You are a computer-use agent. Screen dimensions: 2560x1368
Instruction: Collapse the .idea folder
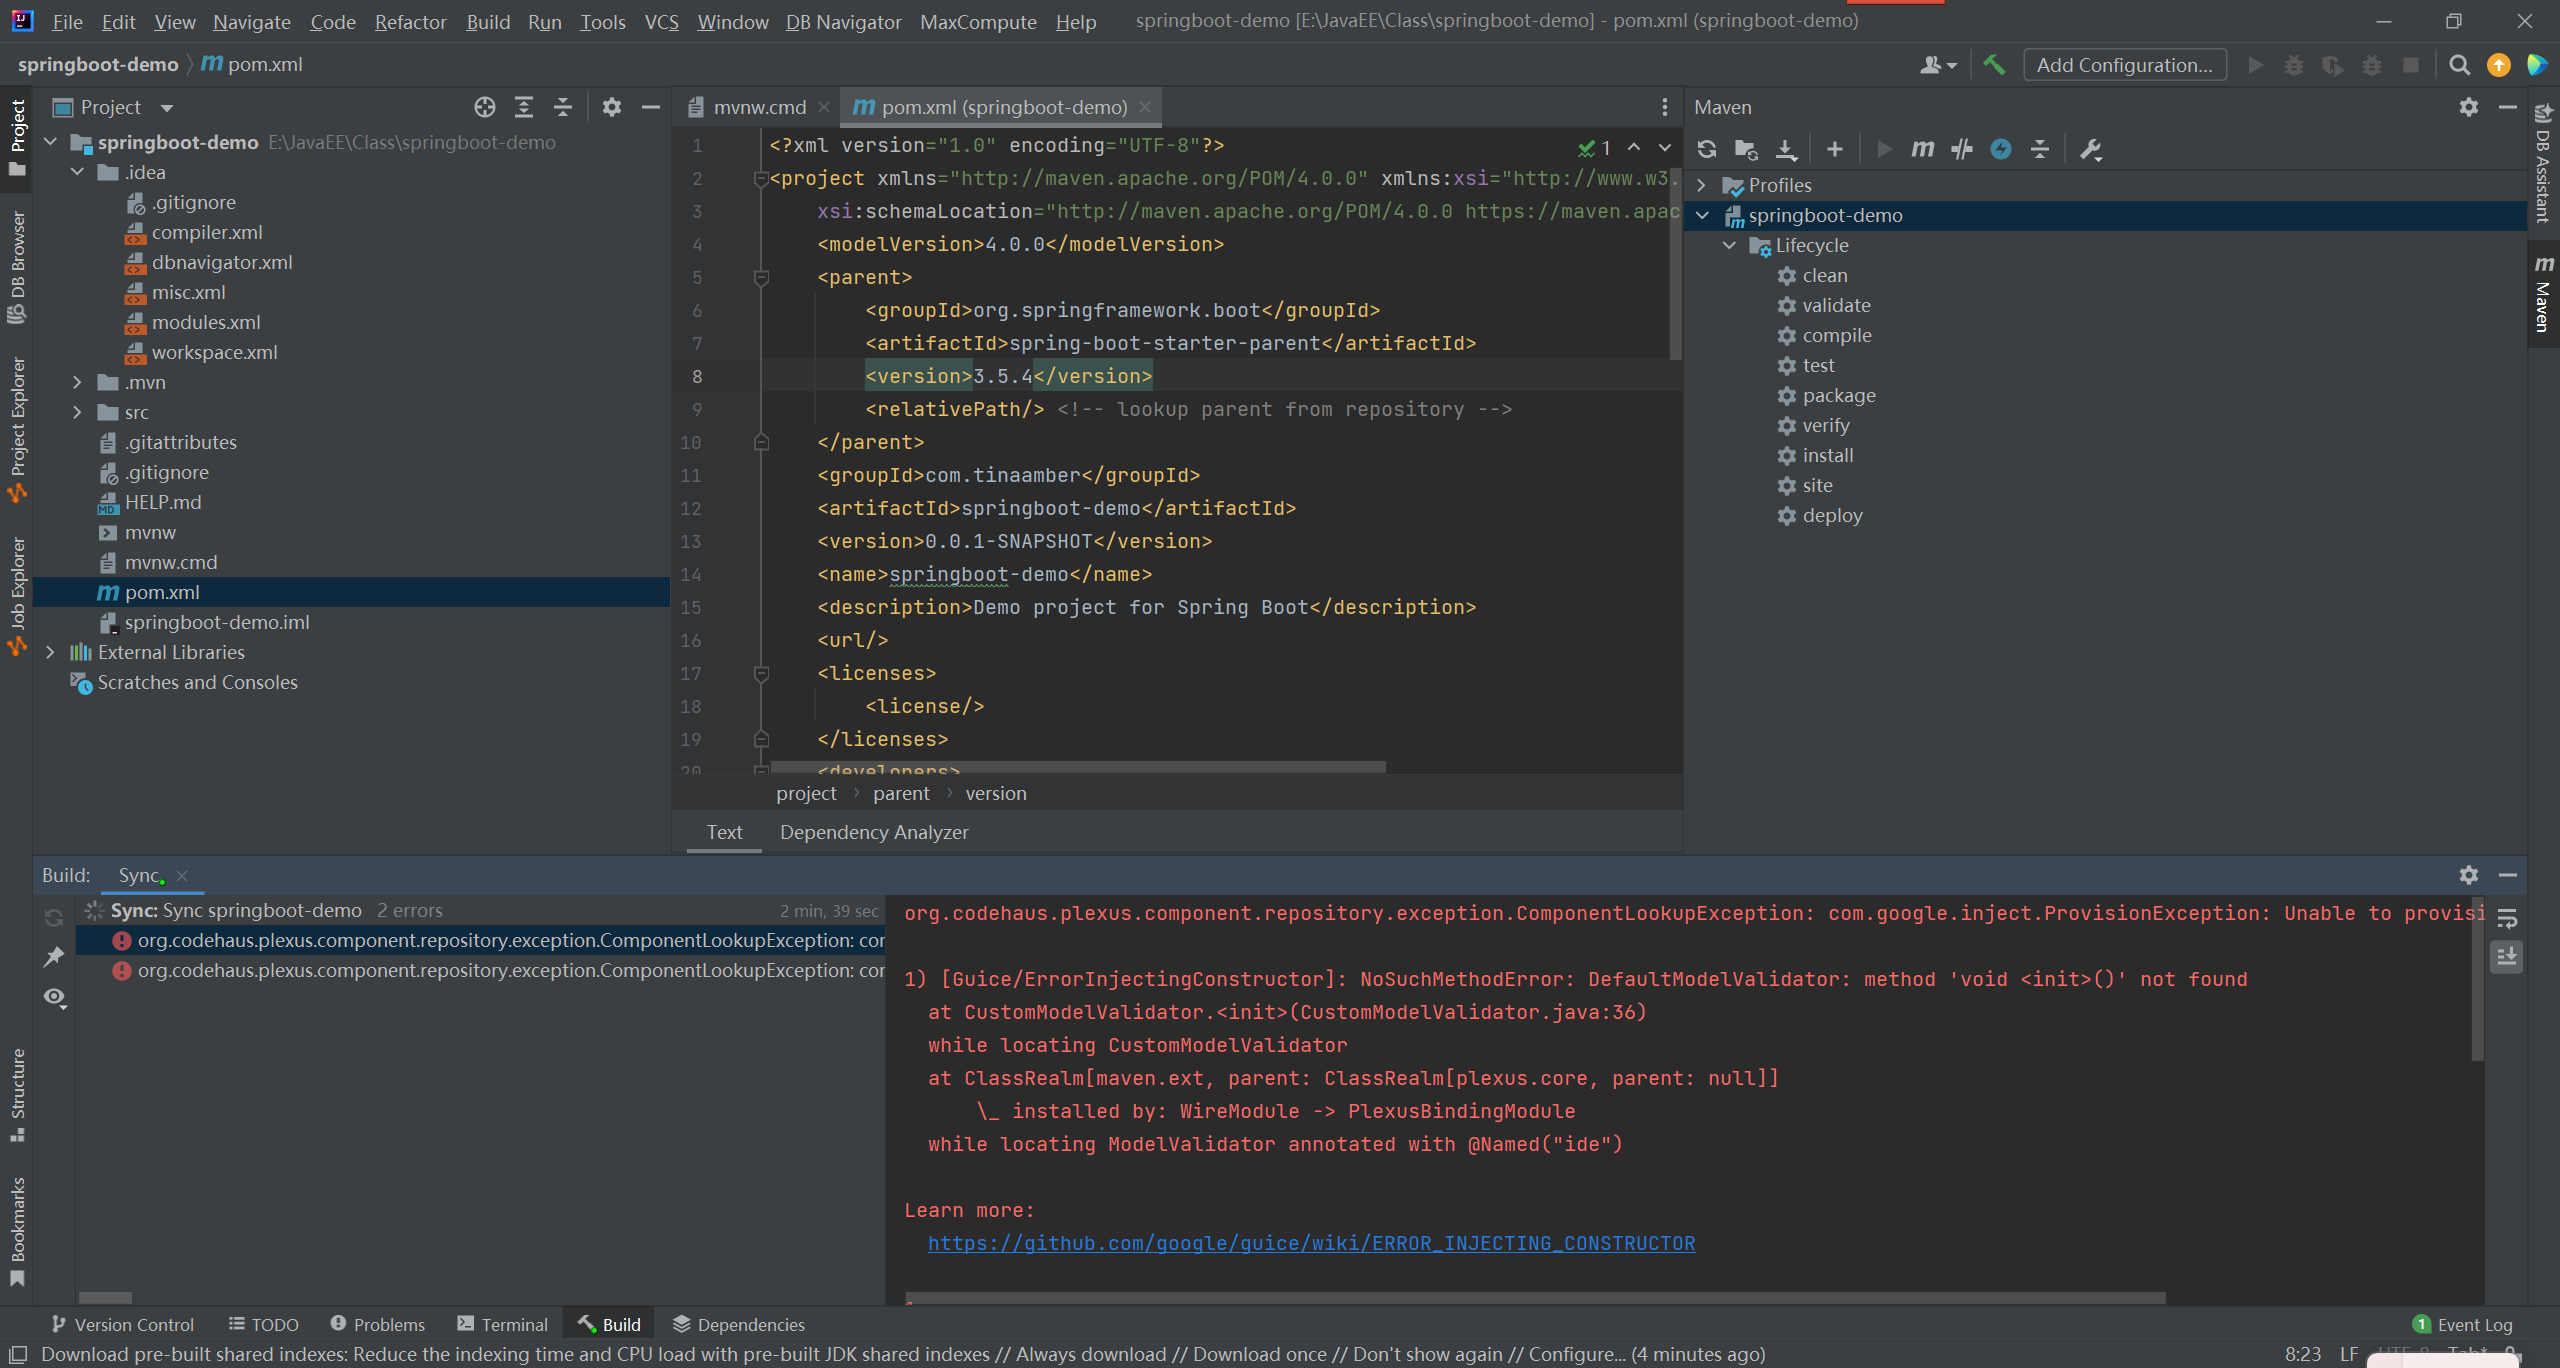click(x=78, y=172)
